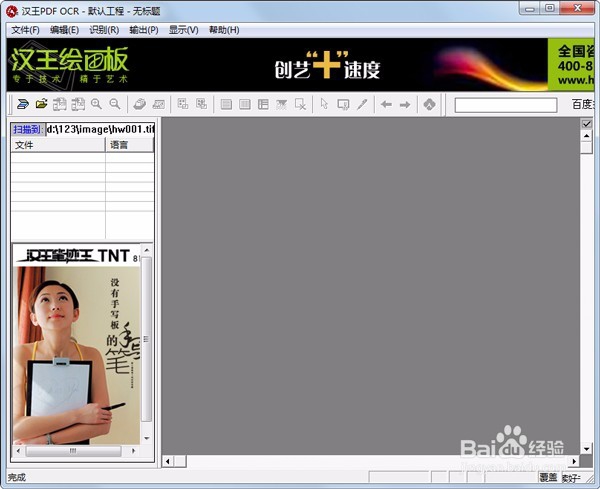Click the 文件 column header

(x=58, y=145)
